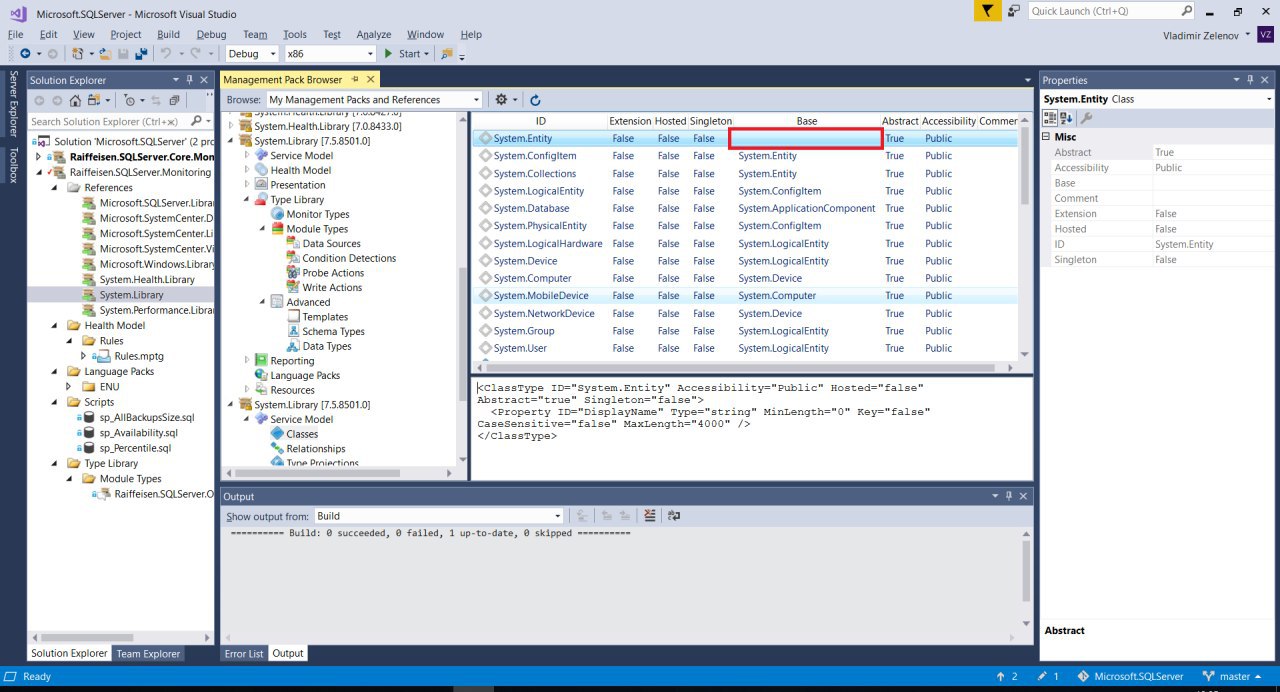Click the Find in Files toolbar icon

[x=446, y=54]
